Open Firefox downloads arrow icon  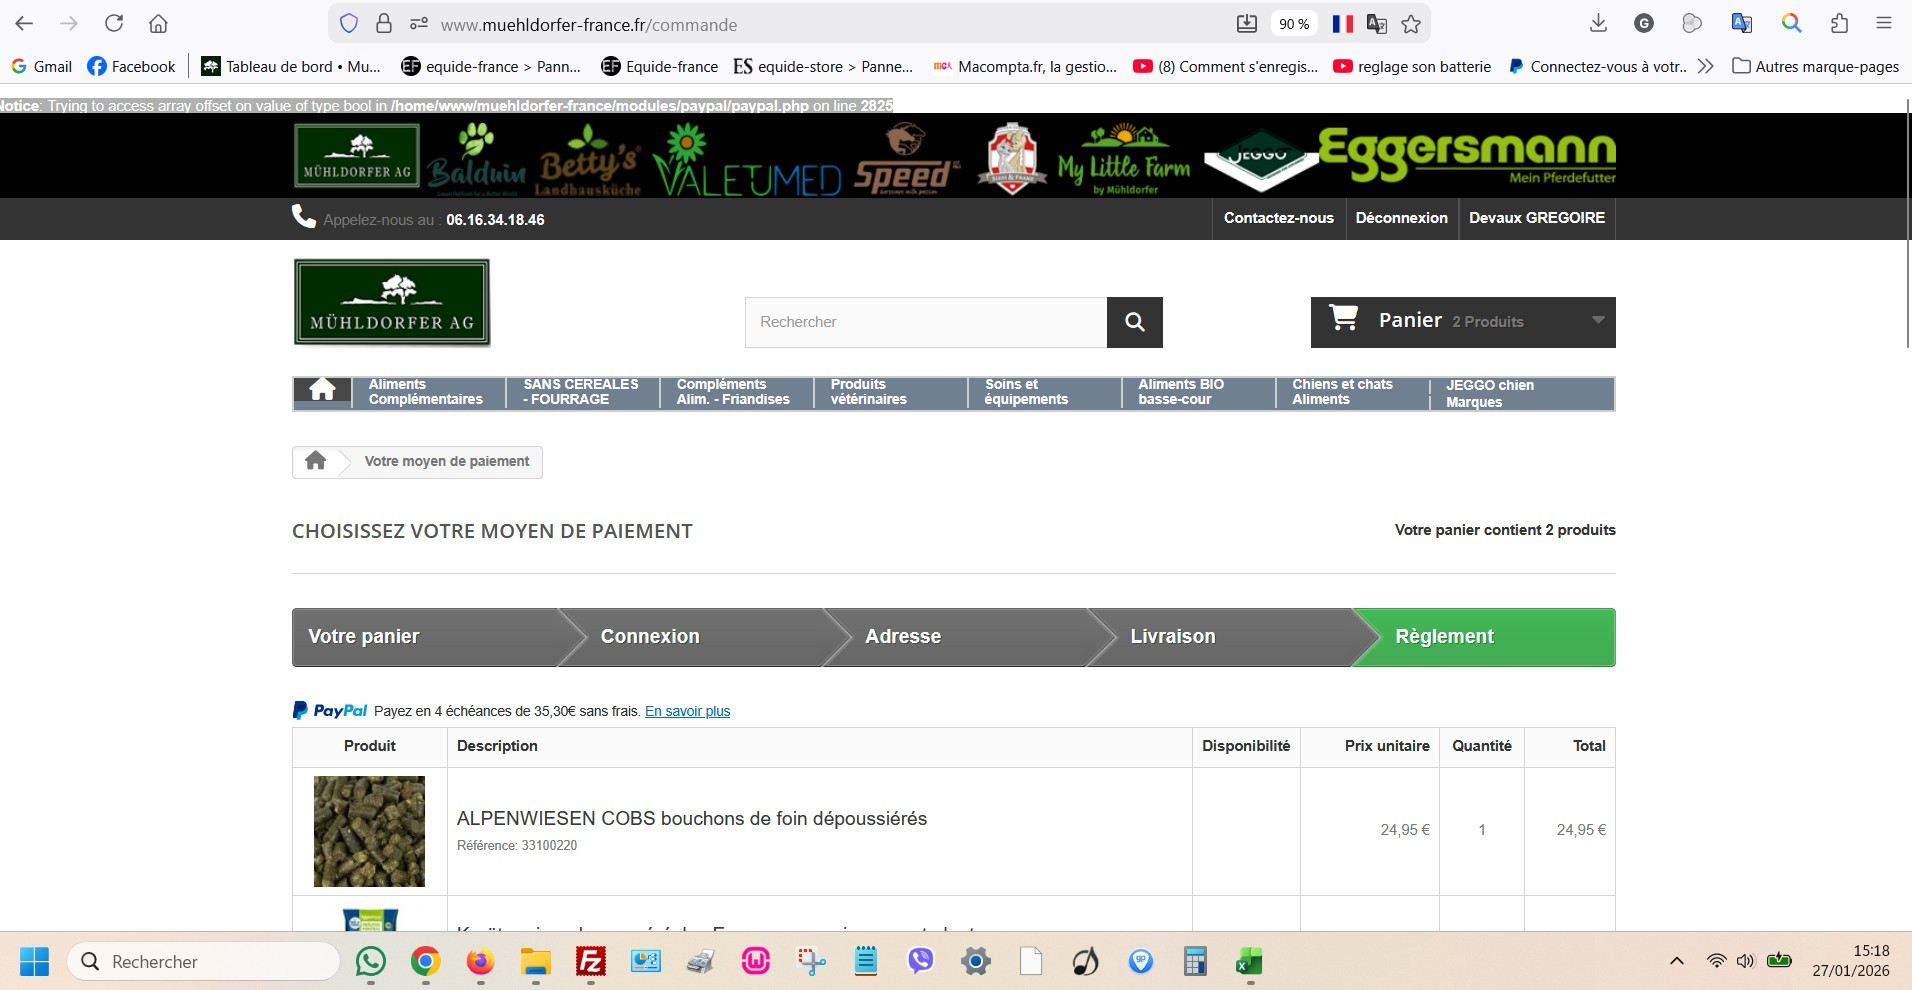pyautogui.click(x=1598, y=24)
